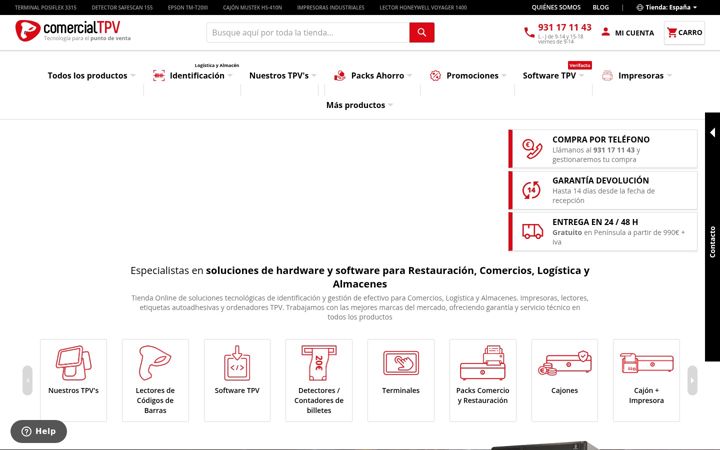Open the Detector Safescan 155 link

122,7
